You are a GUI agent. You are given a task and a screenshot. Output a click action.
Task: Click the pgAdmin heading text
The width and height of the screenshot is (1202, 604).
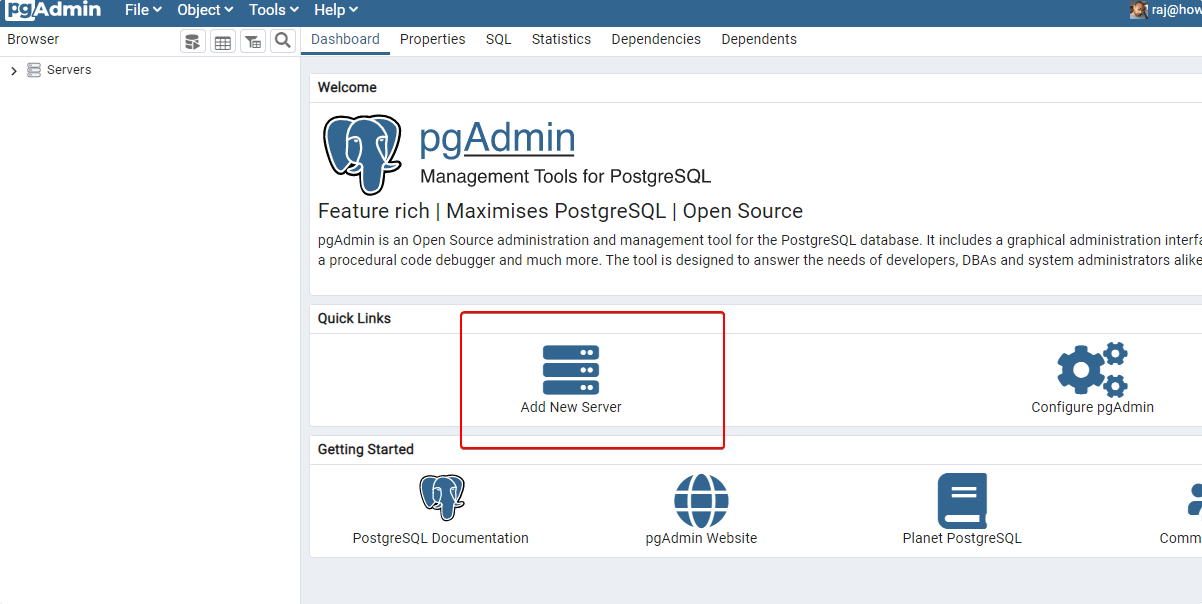coord(497,138)
